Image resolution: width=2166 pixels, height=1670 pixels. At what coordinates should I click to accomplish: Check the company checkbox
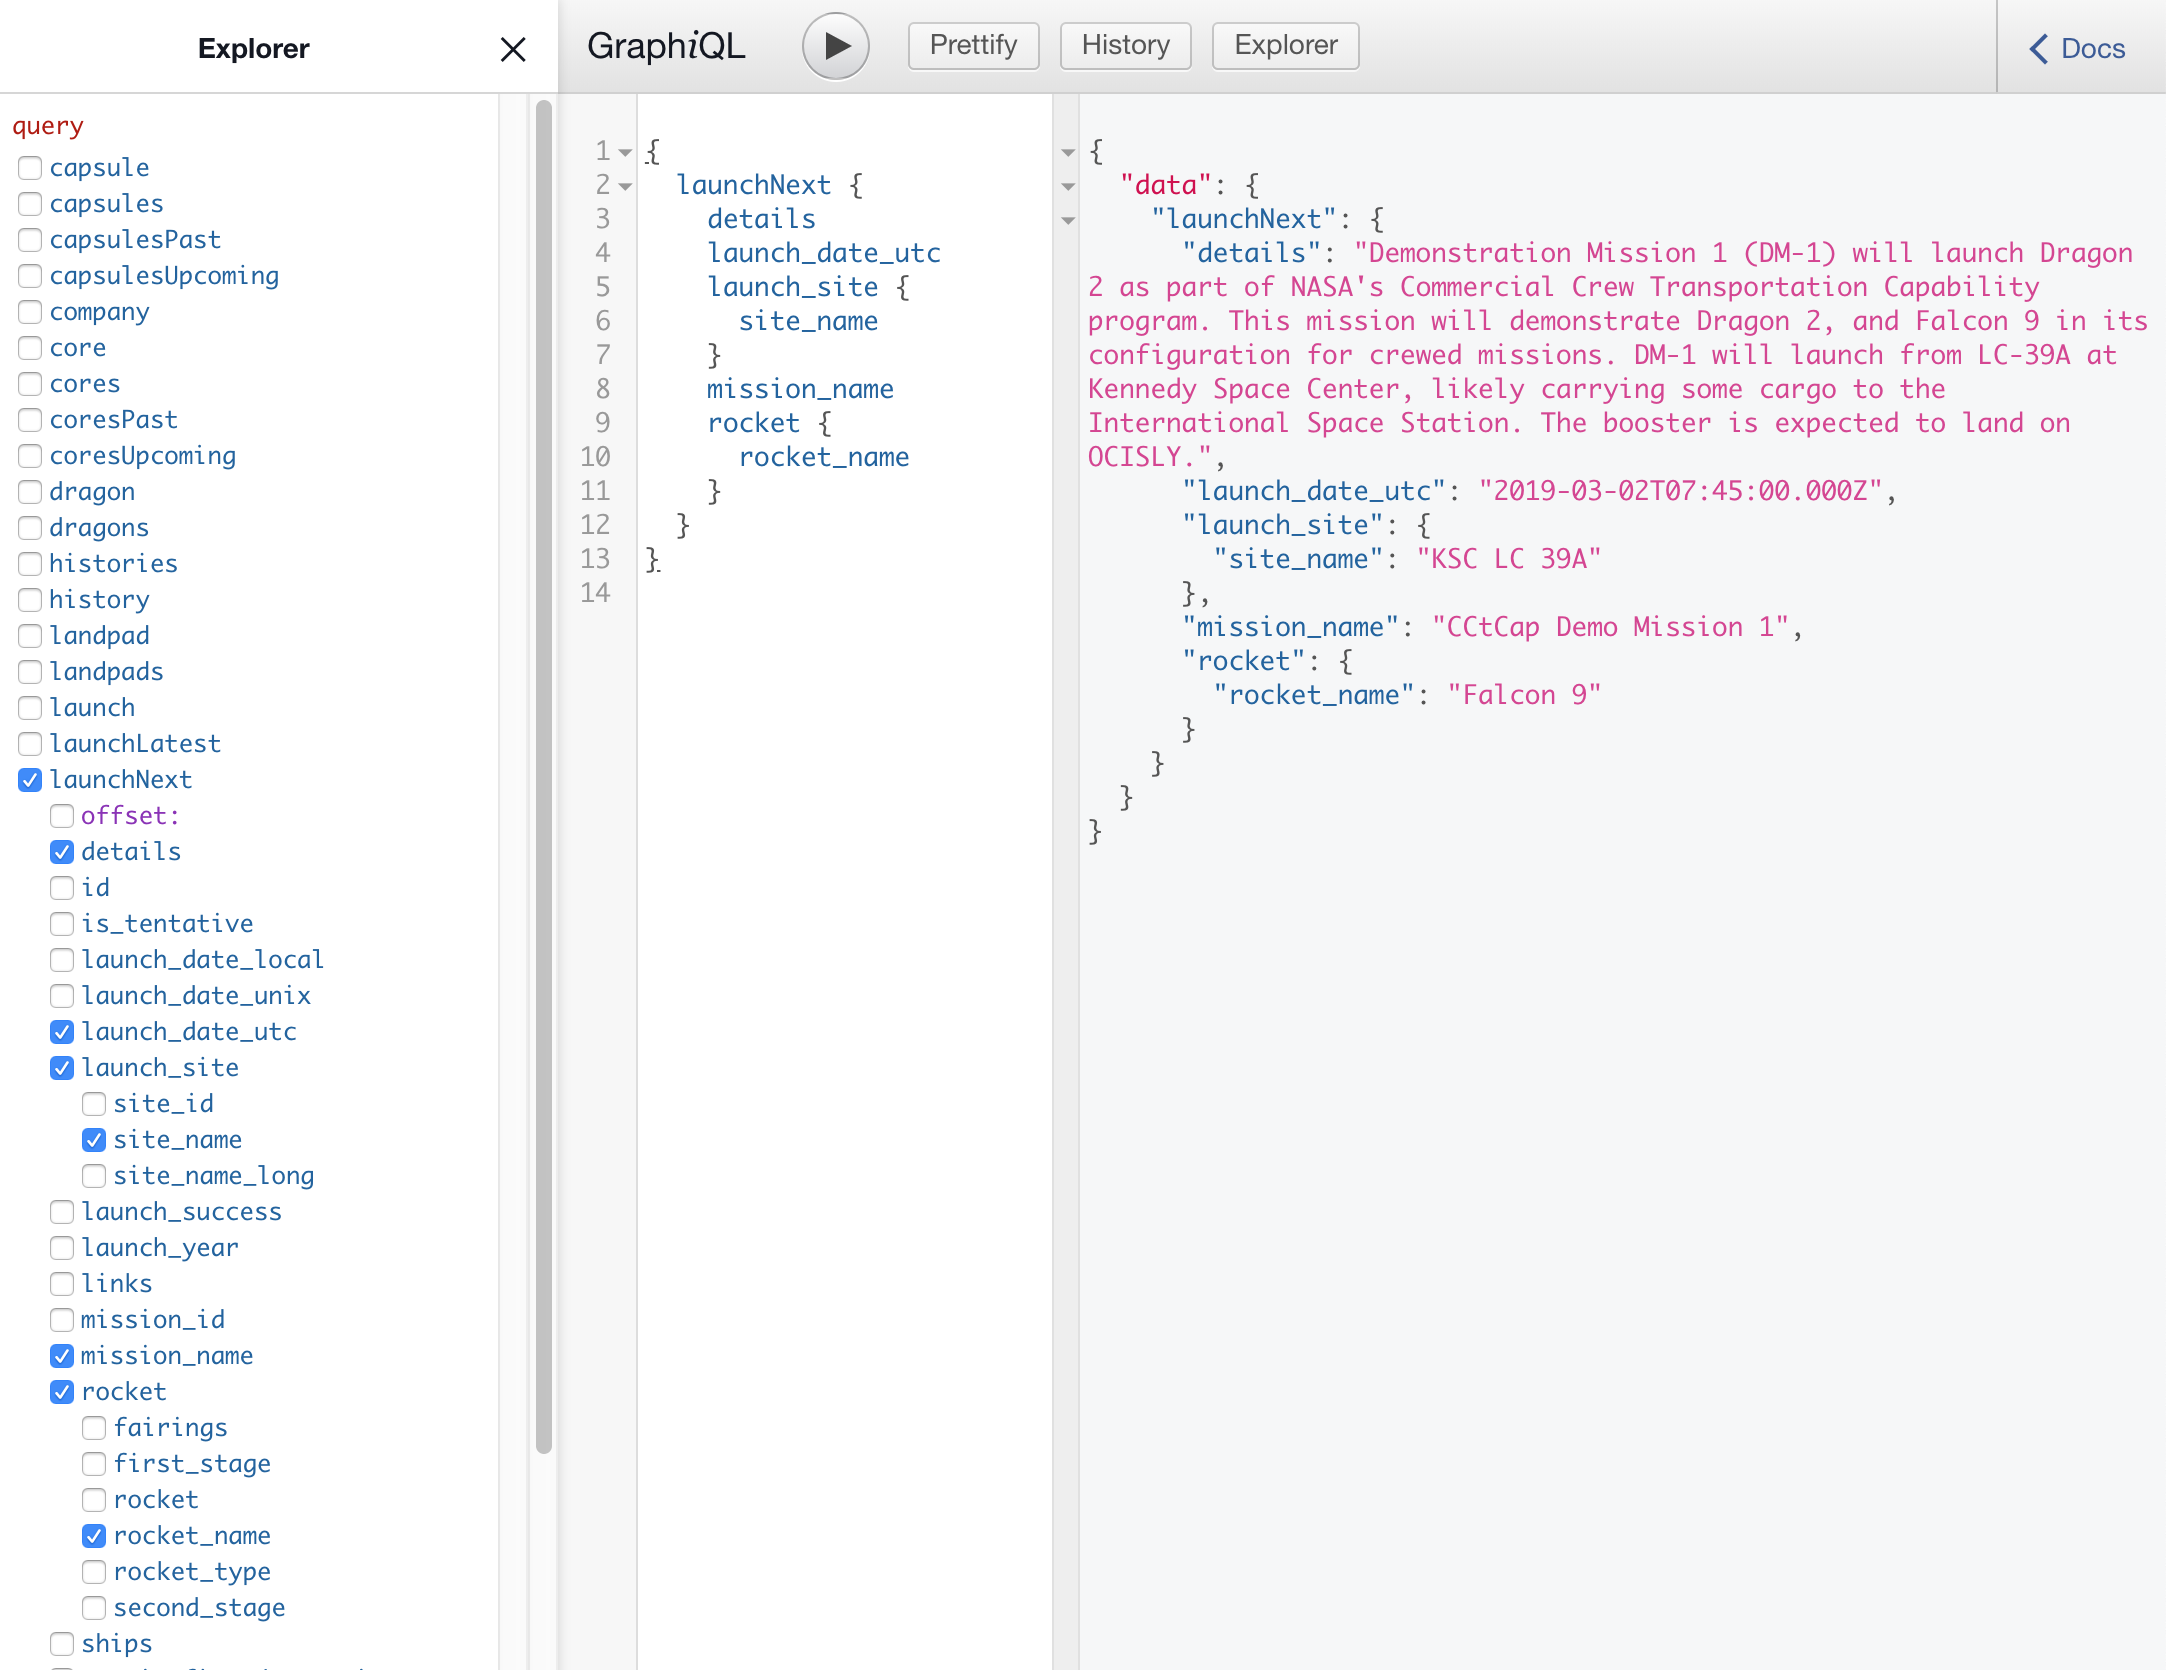[x=30, y=312]
